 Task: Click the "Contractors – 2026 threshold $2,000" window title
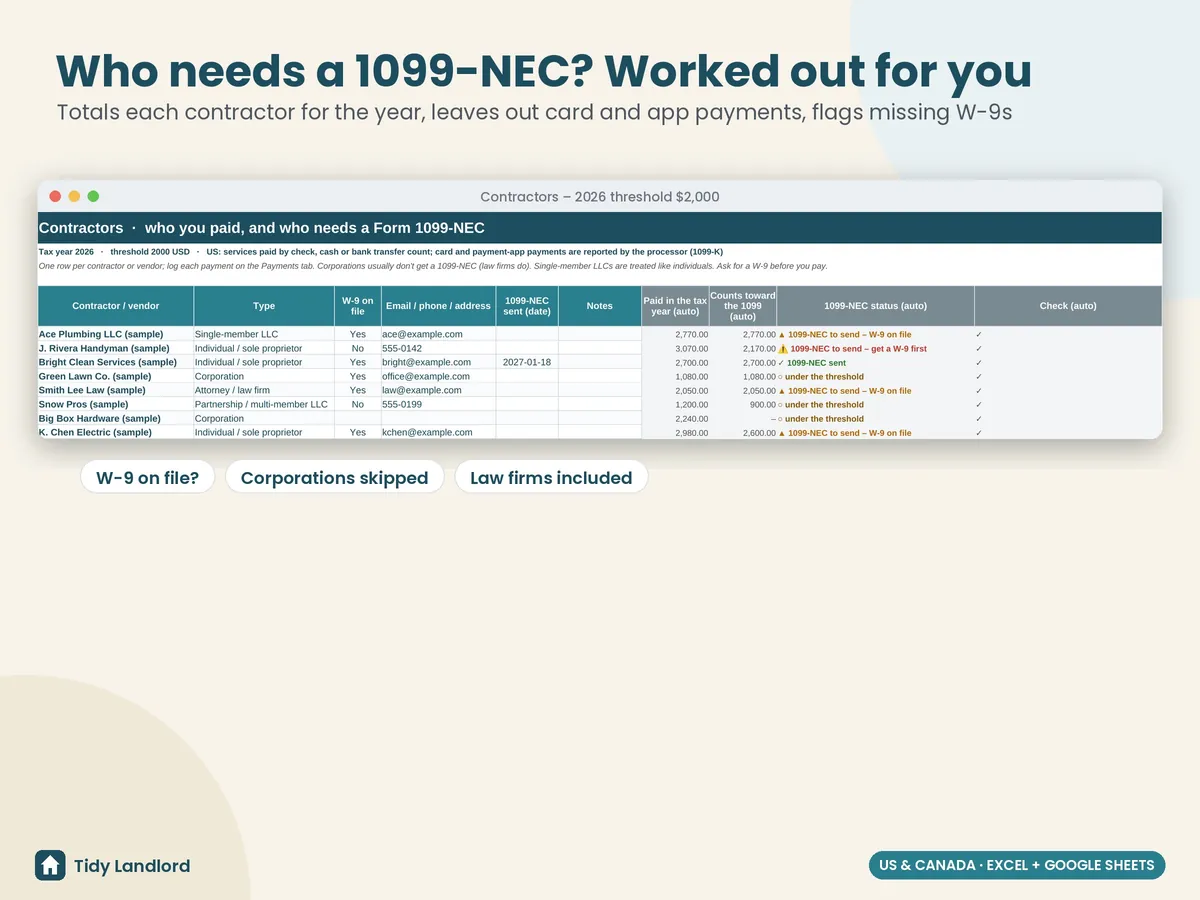click(600, 197)
